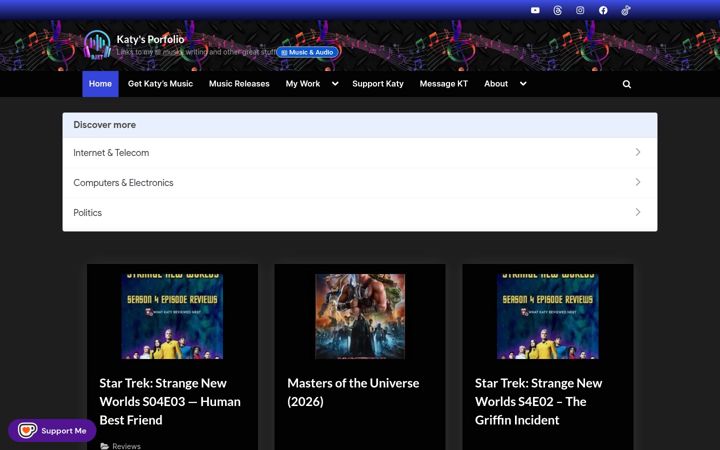Open the YouTube social icon
Viewport: 720px width, 450px height.
pos(535,10)
